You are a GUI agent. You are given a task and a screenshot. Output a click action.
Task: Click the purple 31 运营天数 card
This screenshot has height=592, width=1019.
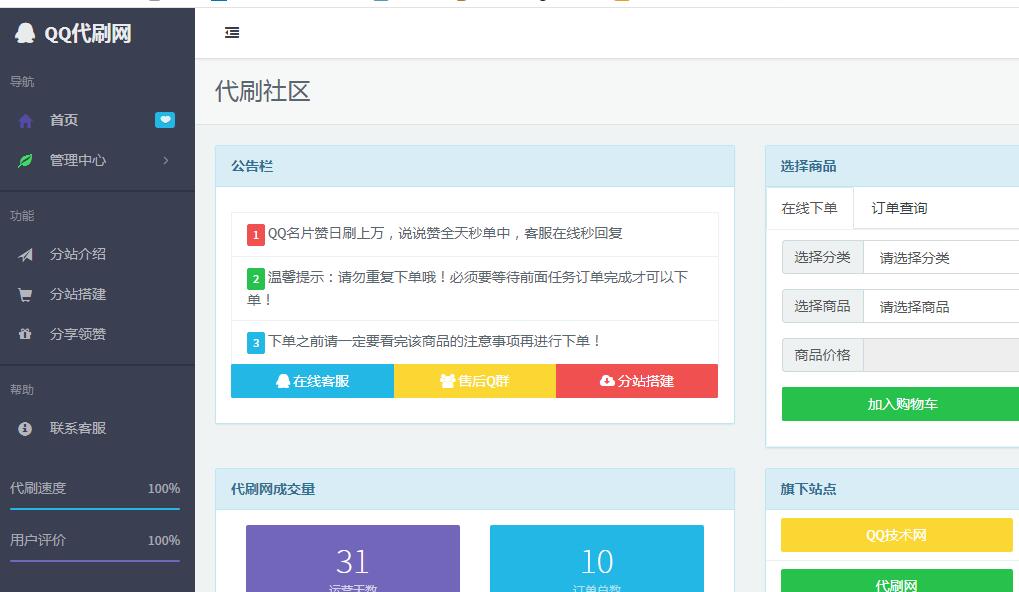353,559
